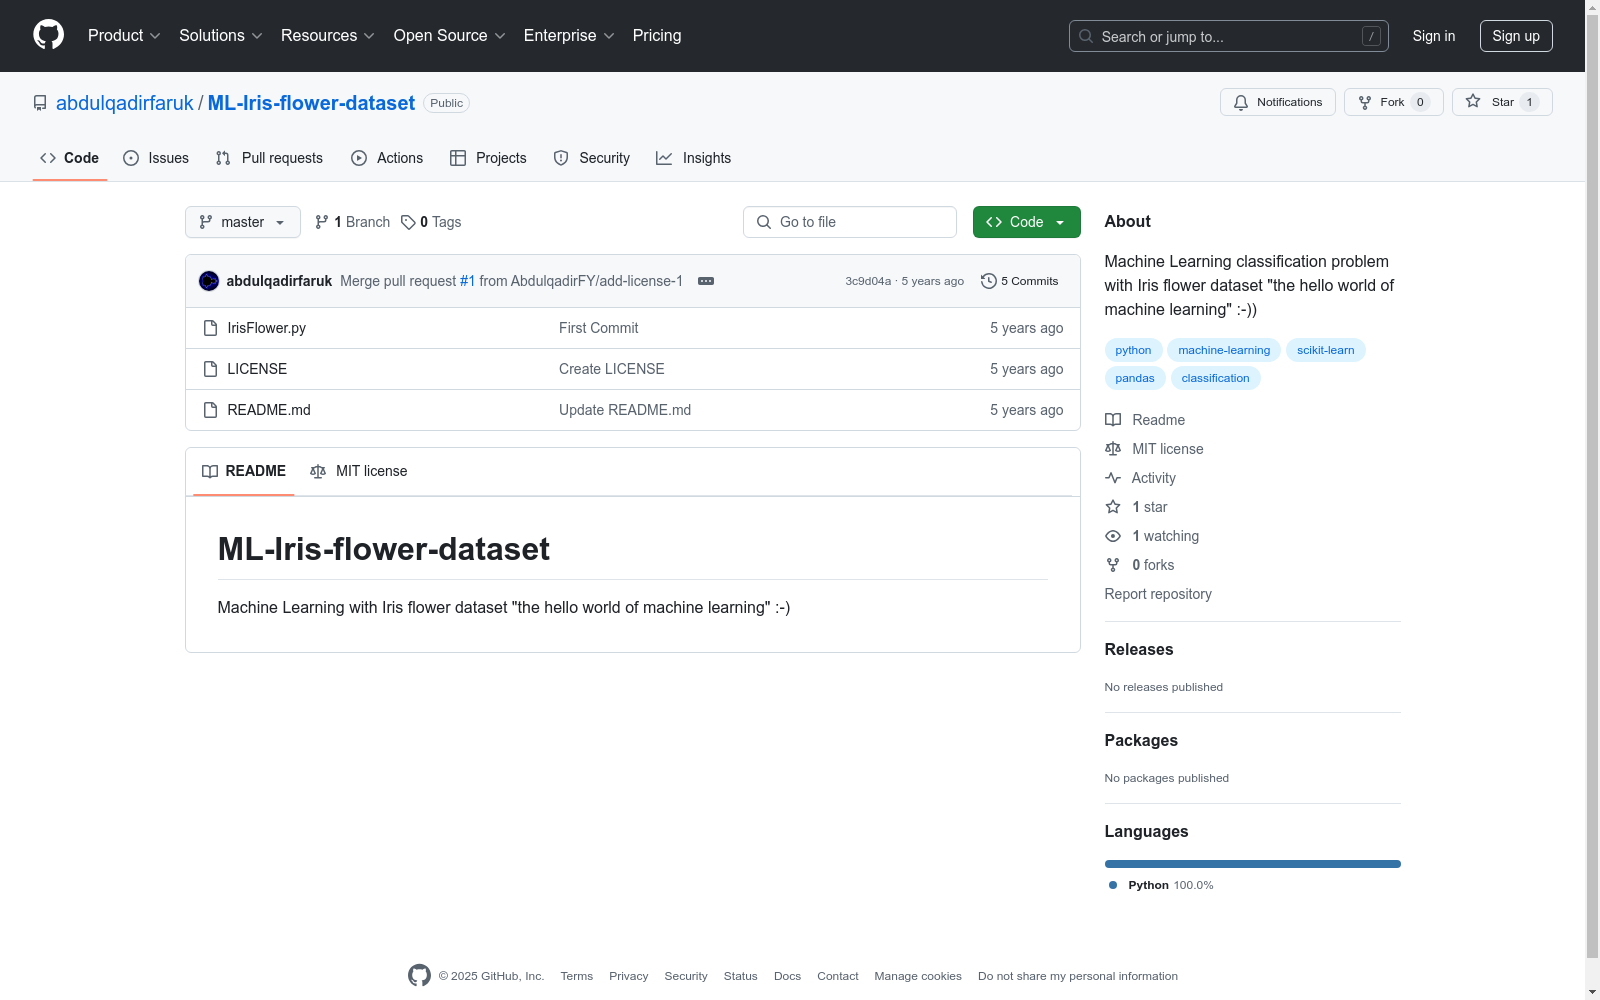Open the First Commit message link

click(x=598, y=328)
